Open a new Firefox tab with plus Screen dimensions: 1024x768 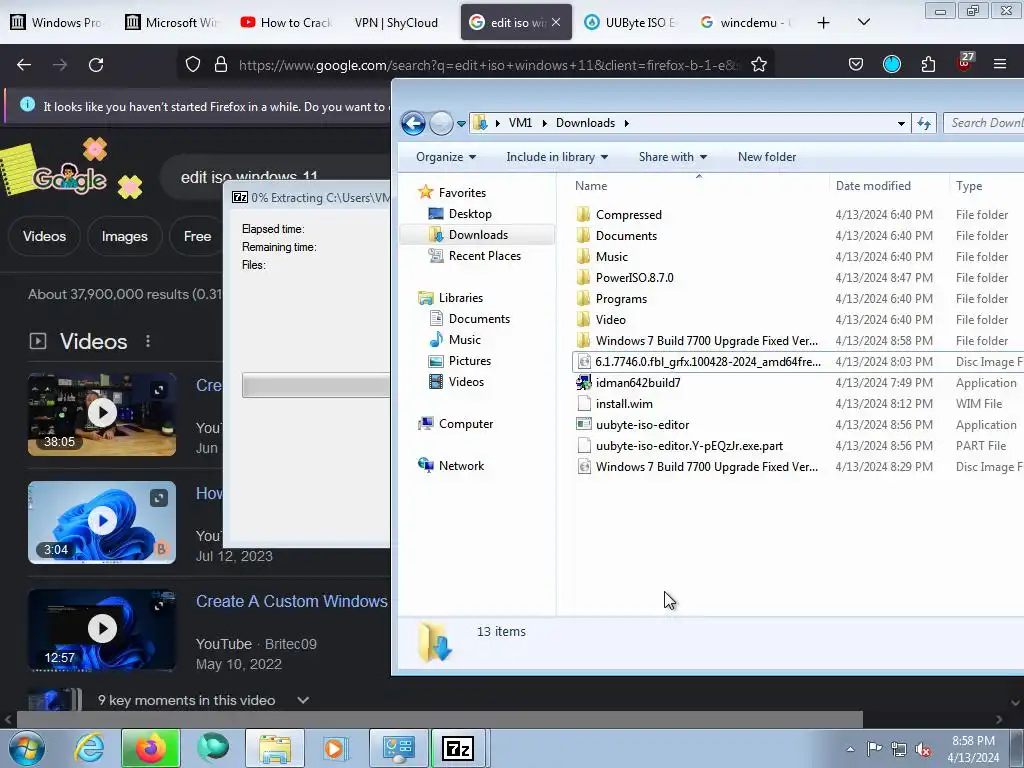click(824, 23)
